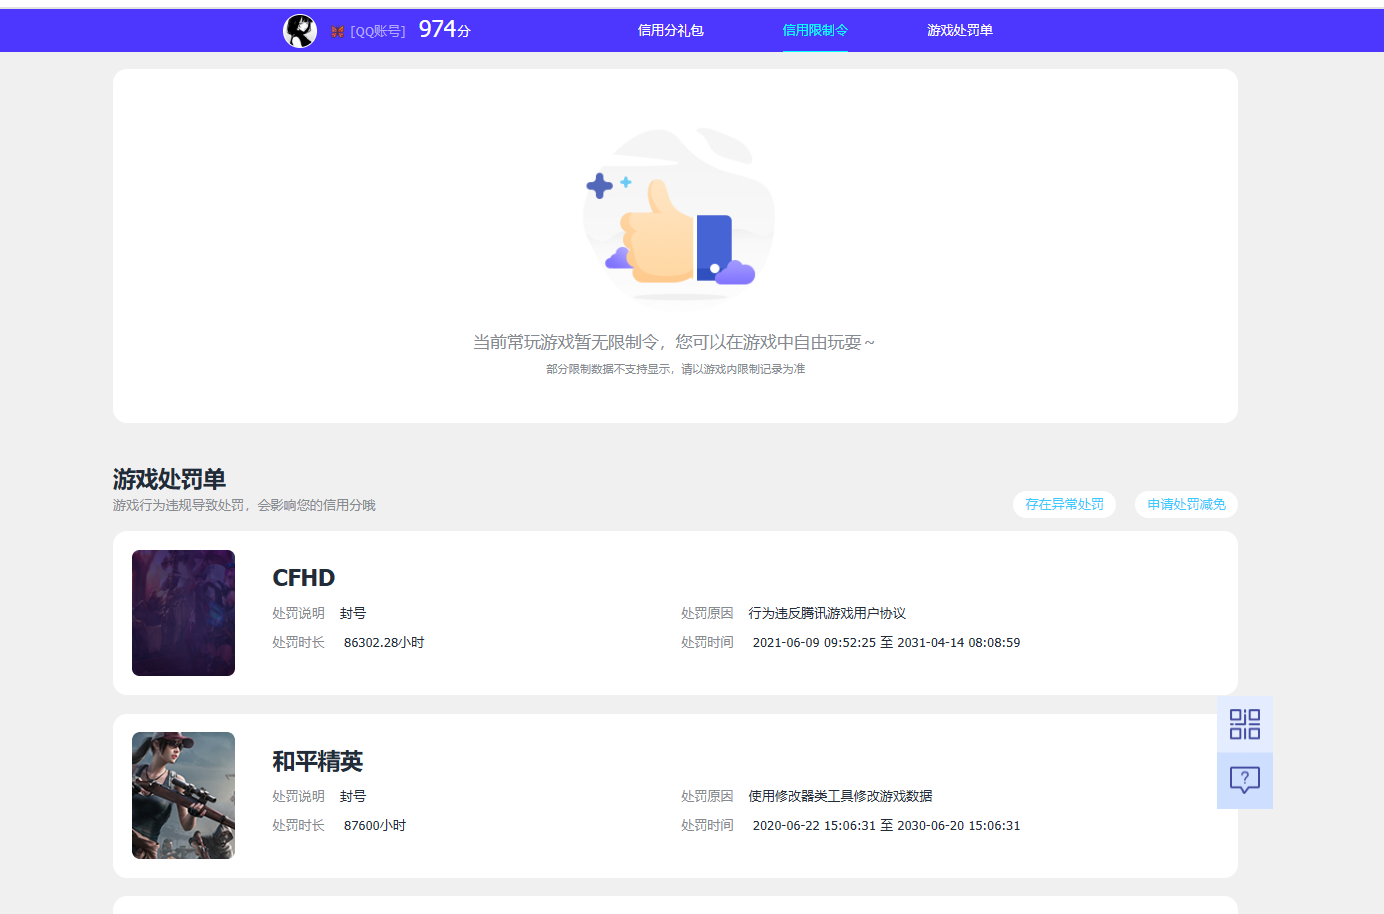Switch to the 信用分礼包 tab

point(669,29)
